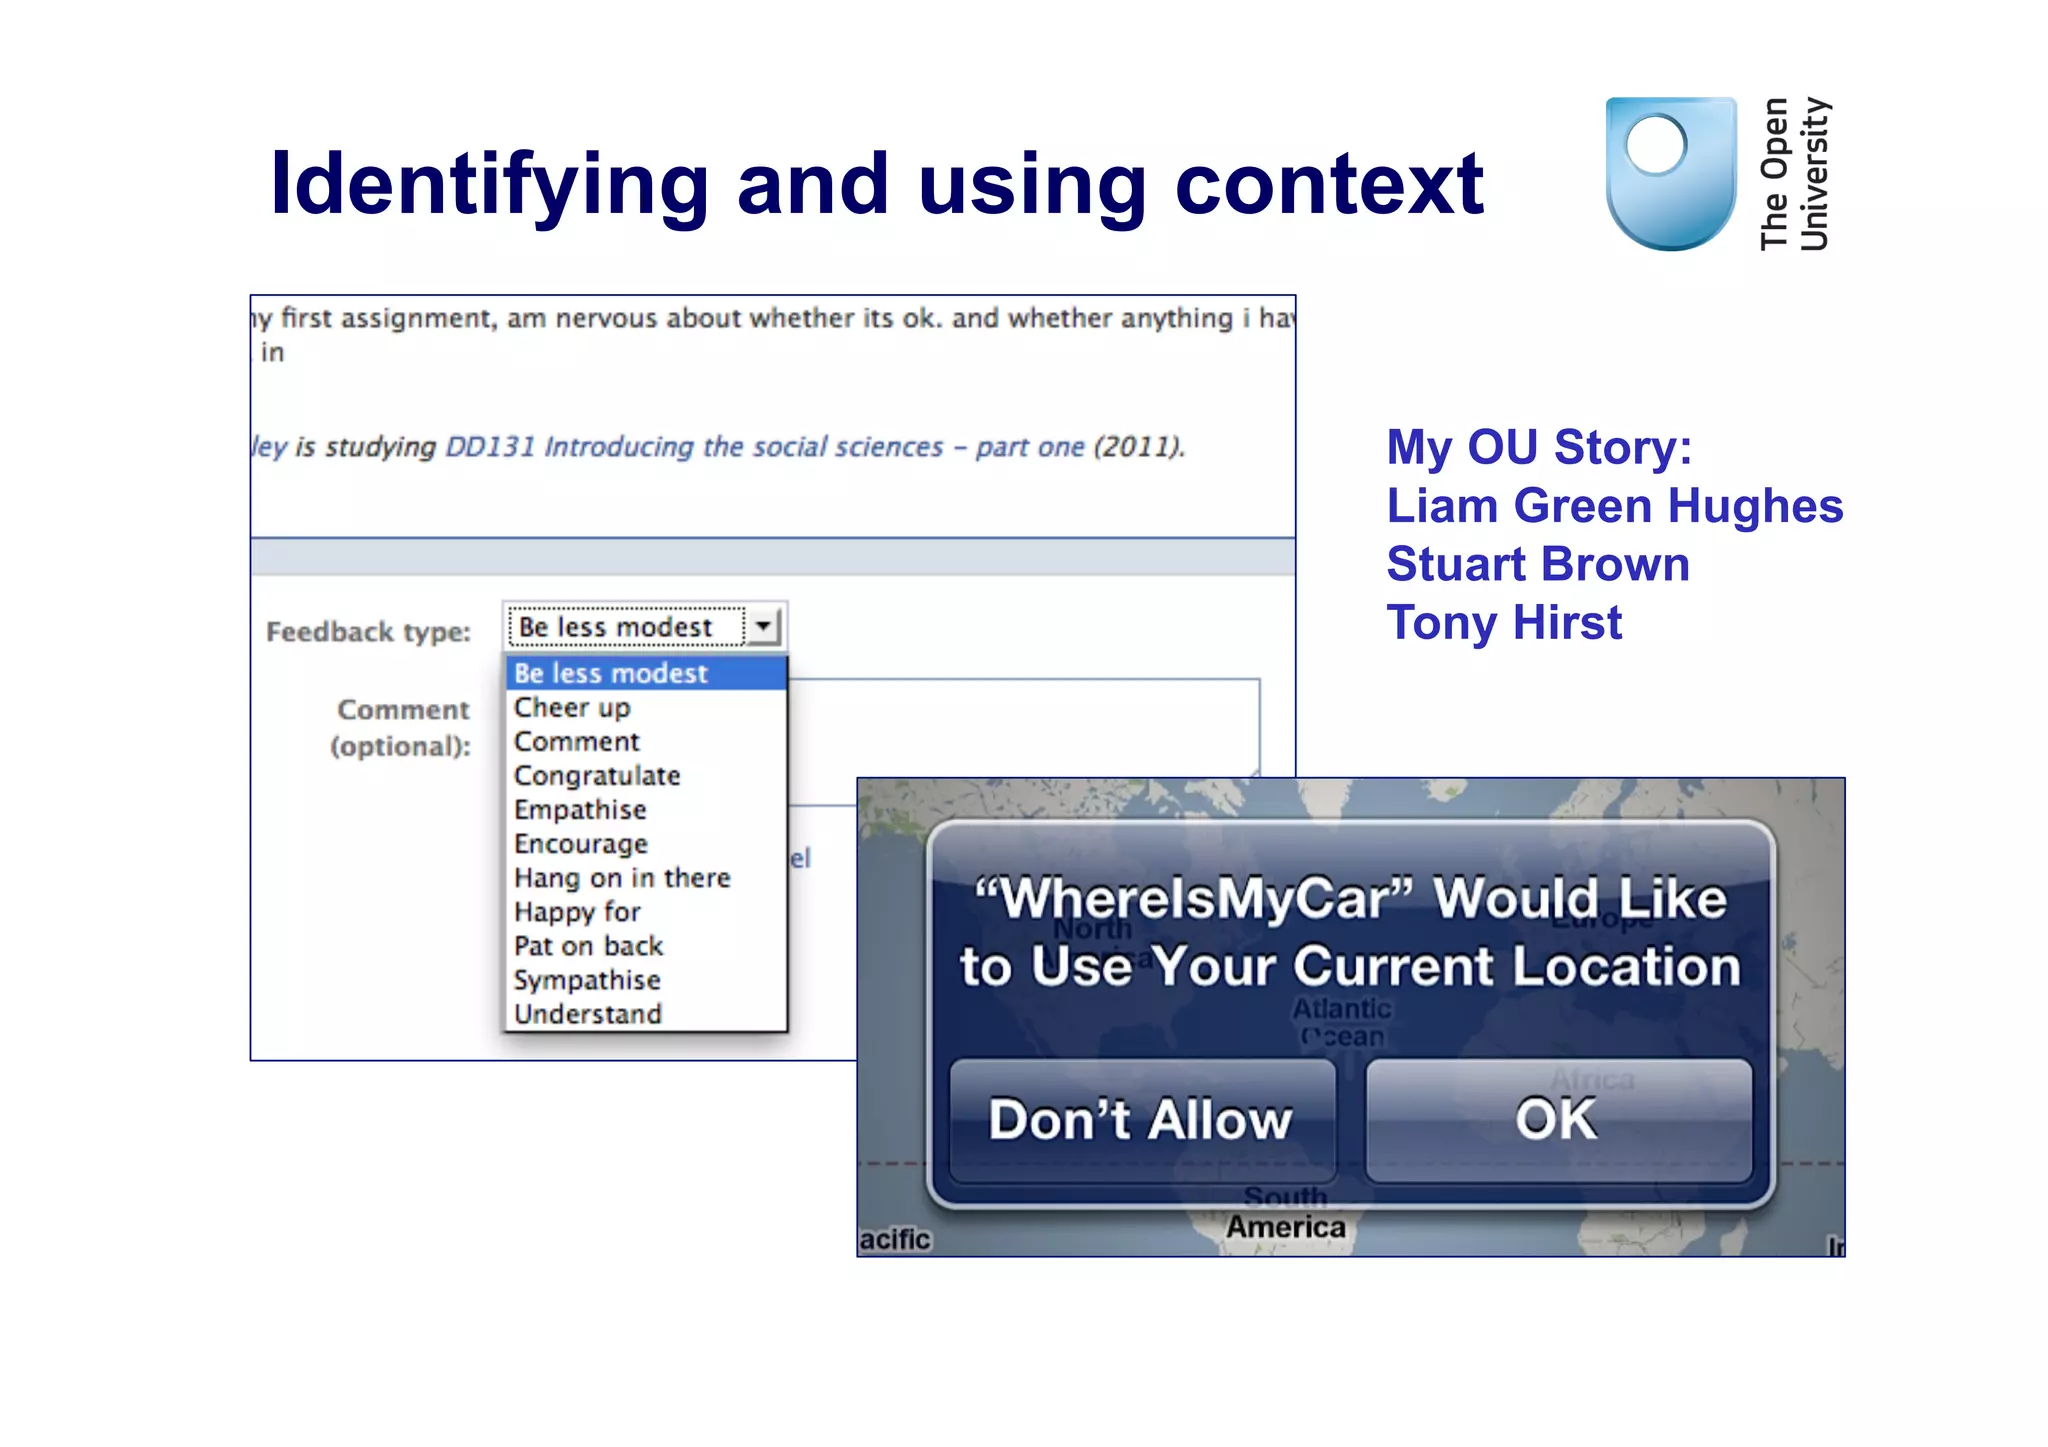
Task: Click the 'Feedback type:' label
Action: 368,632
